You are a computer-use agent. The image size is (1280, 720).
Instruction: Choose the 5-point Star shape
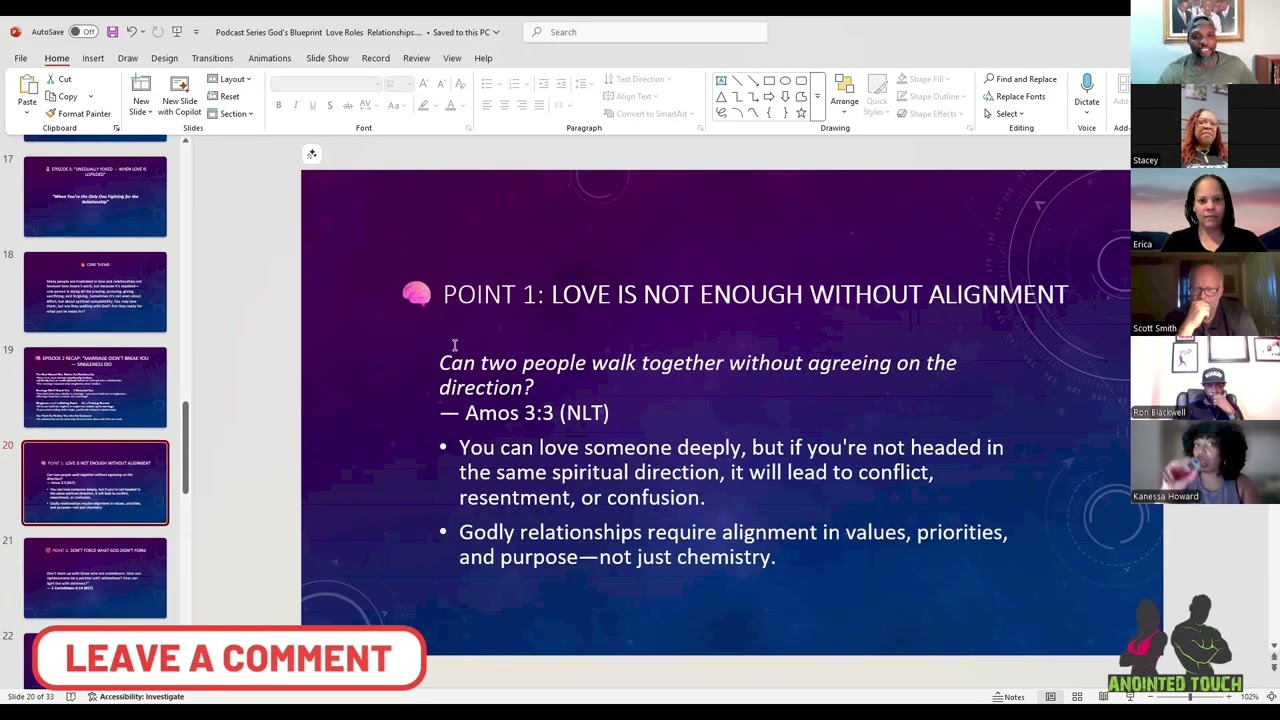coord(801,113)
